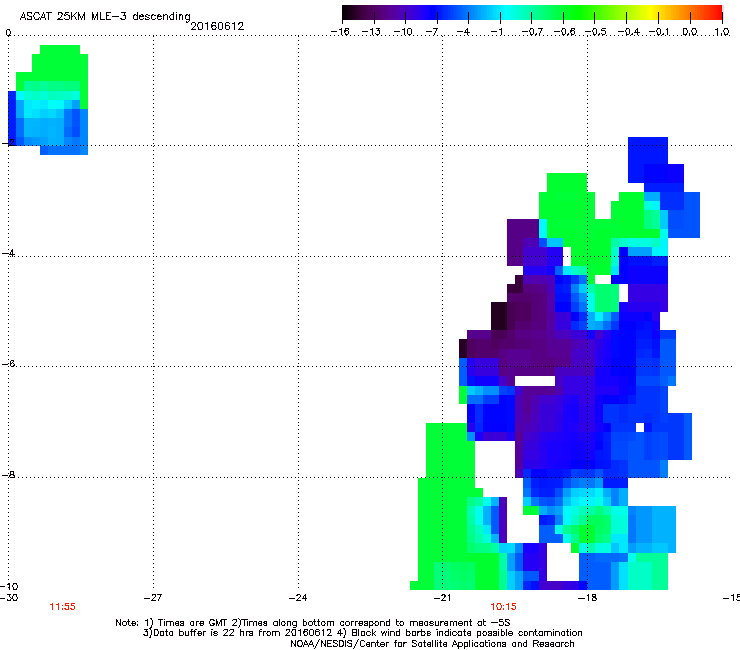Screen dimensions: 740x650
Task: Click the colorbar tick label -0.4
Action: (x=628, y=32)
